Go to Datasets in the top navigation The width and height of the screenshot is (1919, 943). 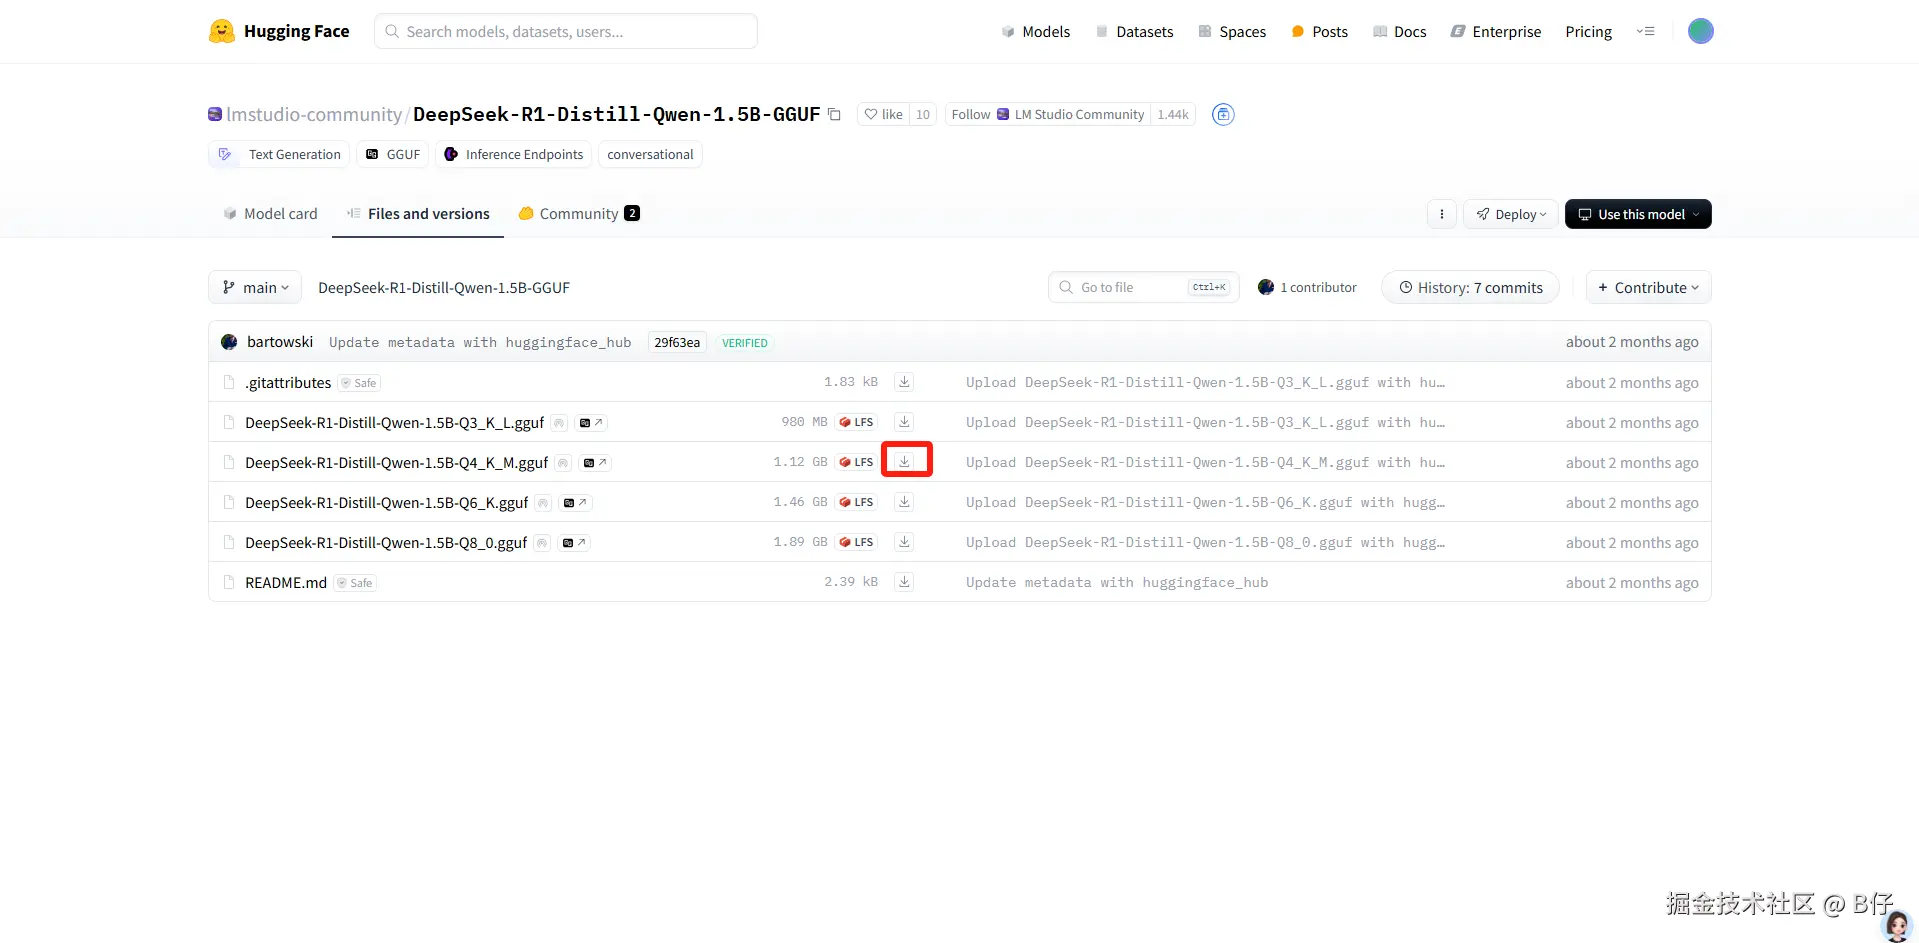tap(1134, 32)
